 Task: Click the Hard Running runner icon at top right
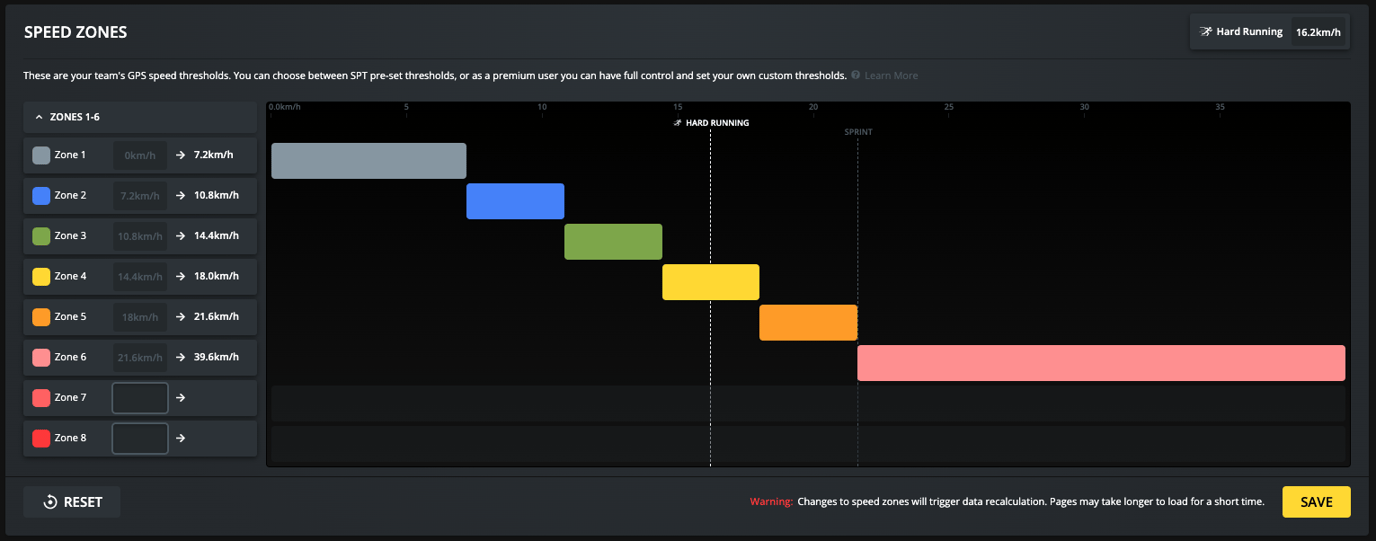point(1206,32)
